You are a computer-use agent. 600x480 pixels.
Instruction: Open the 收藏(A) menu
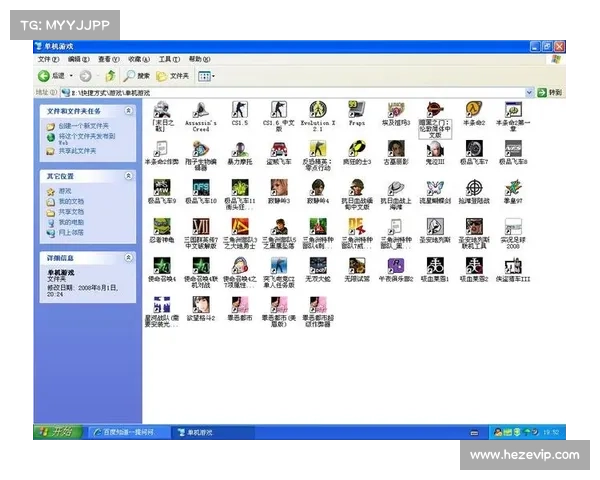click(139, 59)
